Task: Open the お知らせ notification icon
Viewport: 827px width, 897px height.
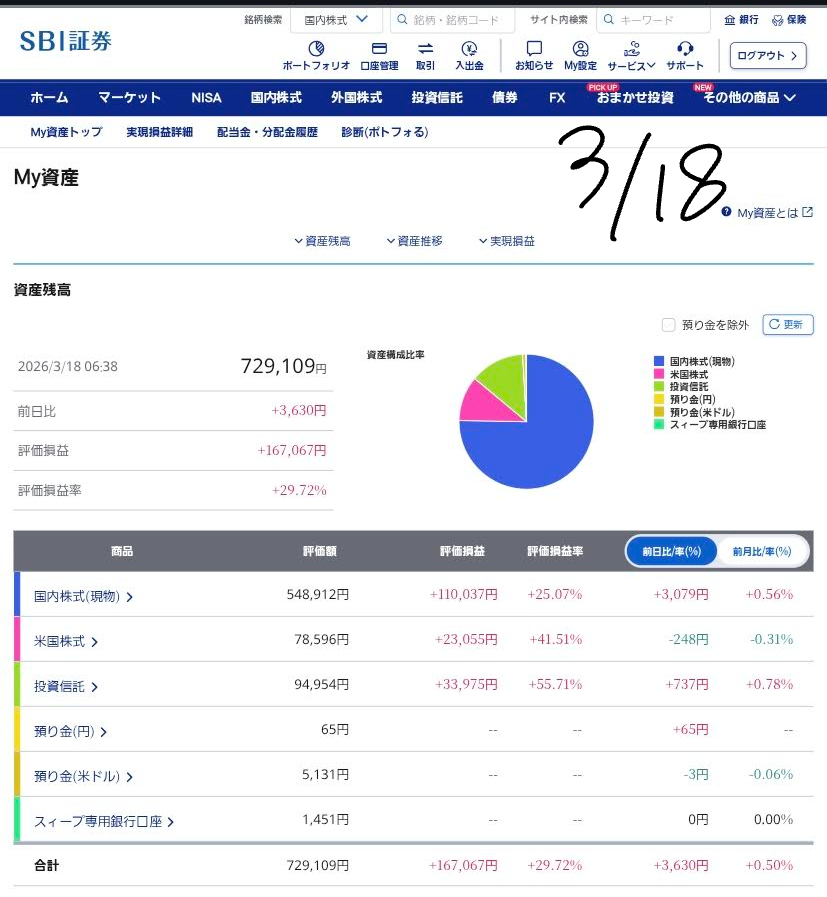Action: click(x=534, y=49)
